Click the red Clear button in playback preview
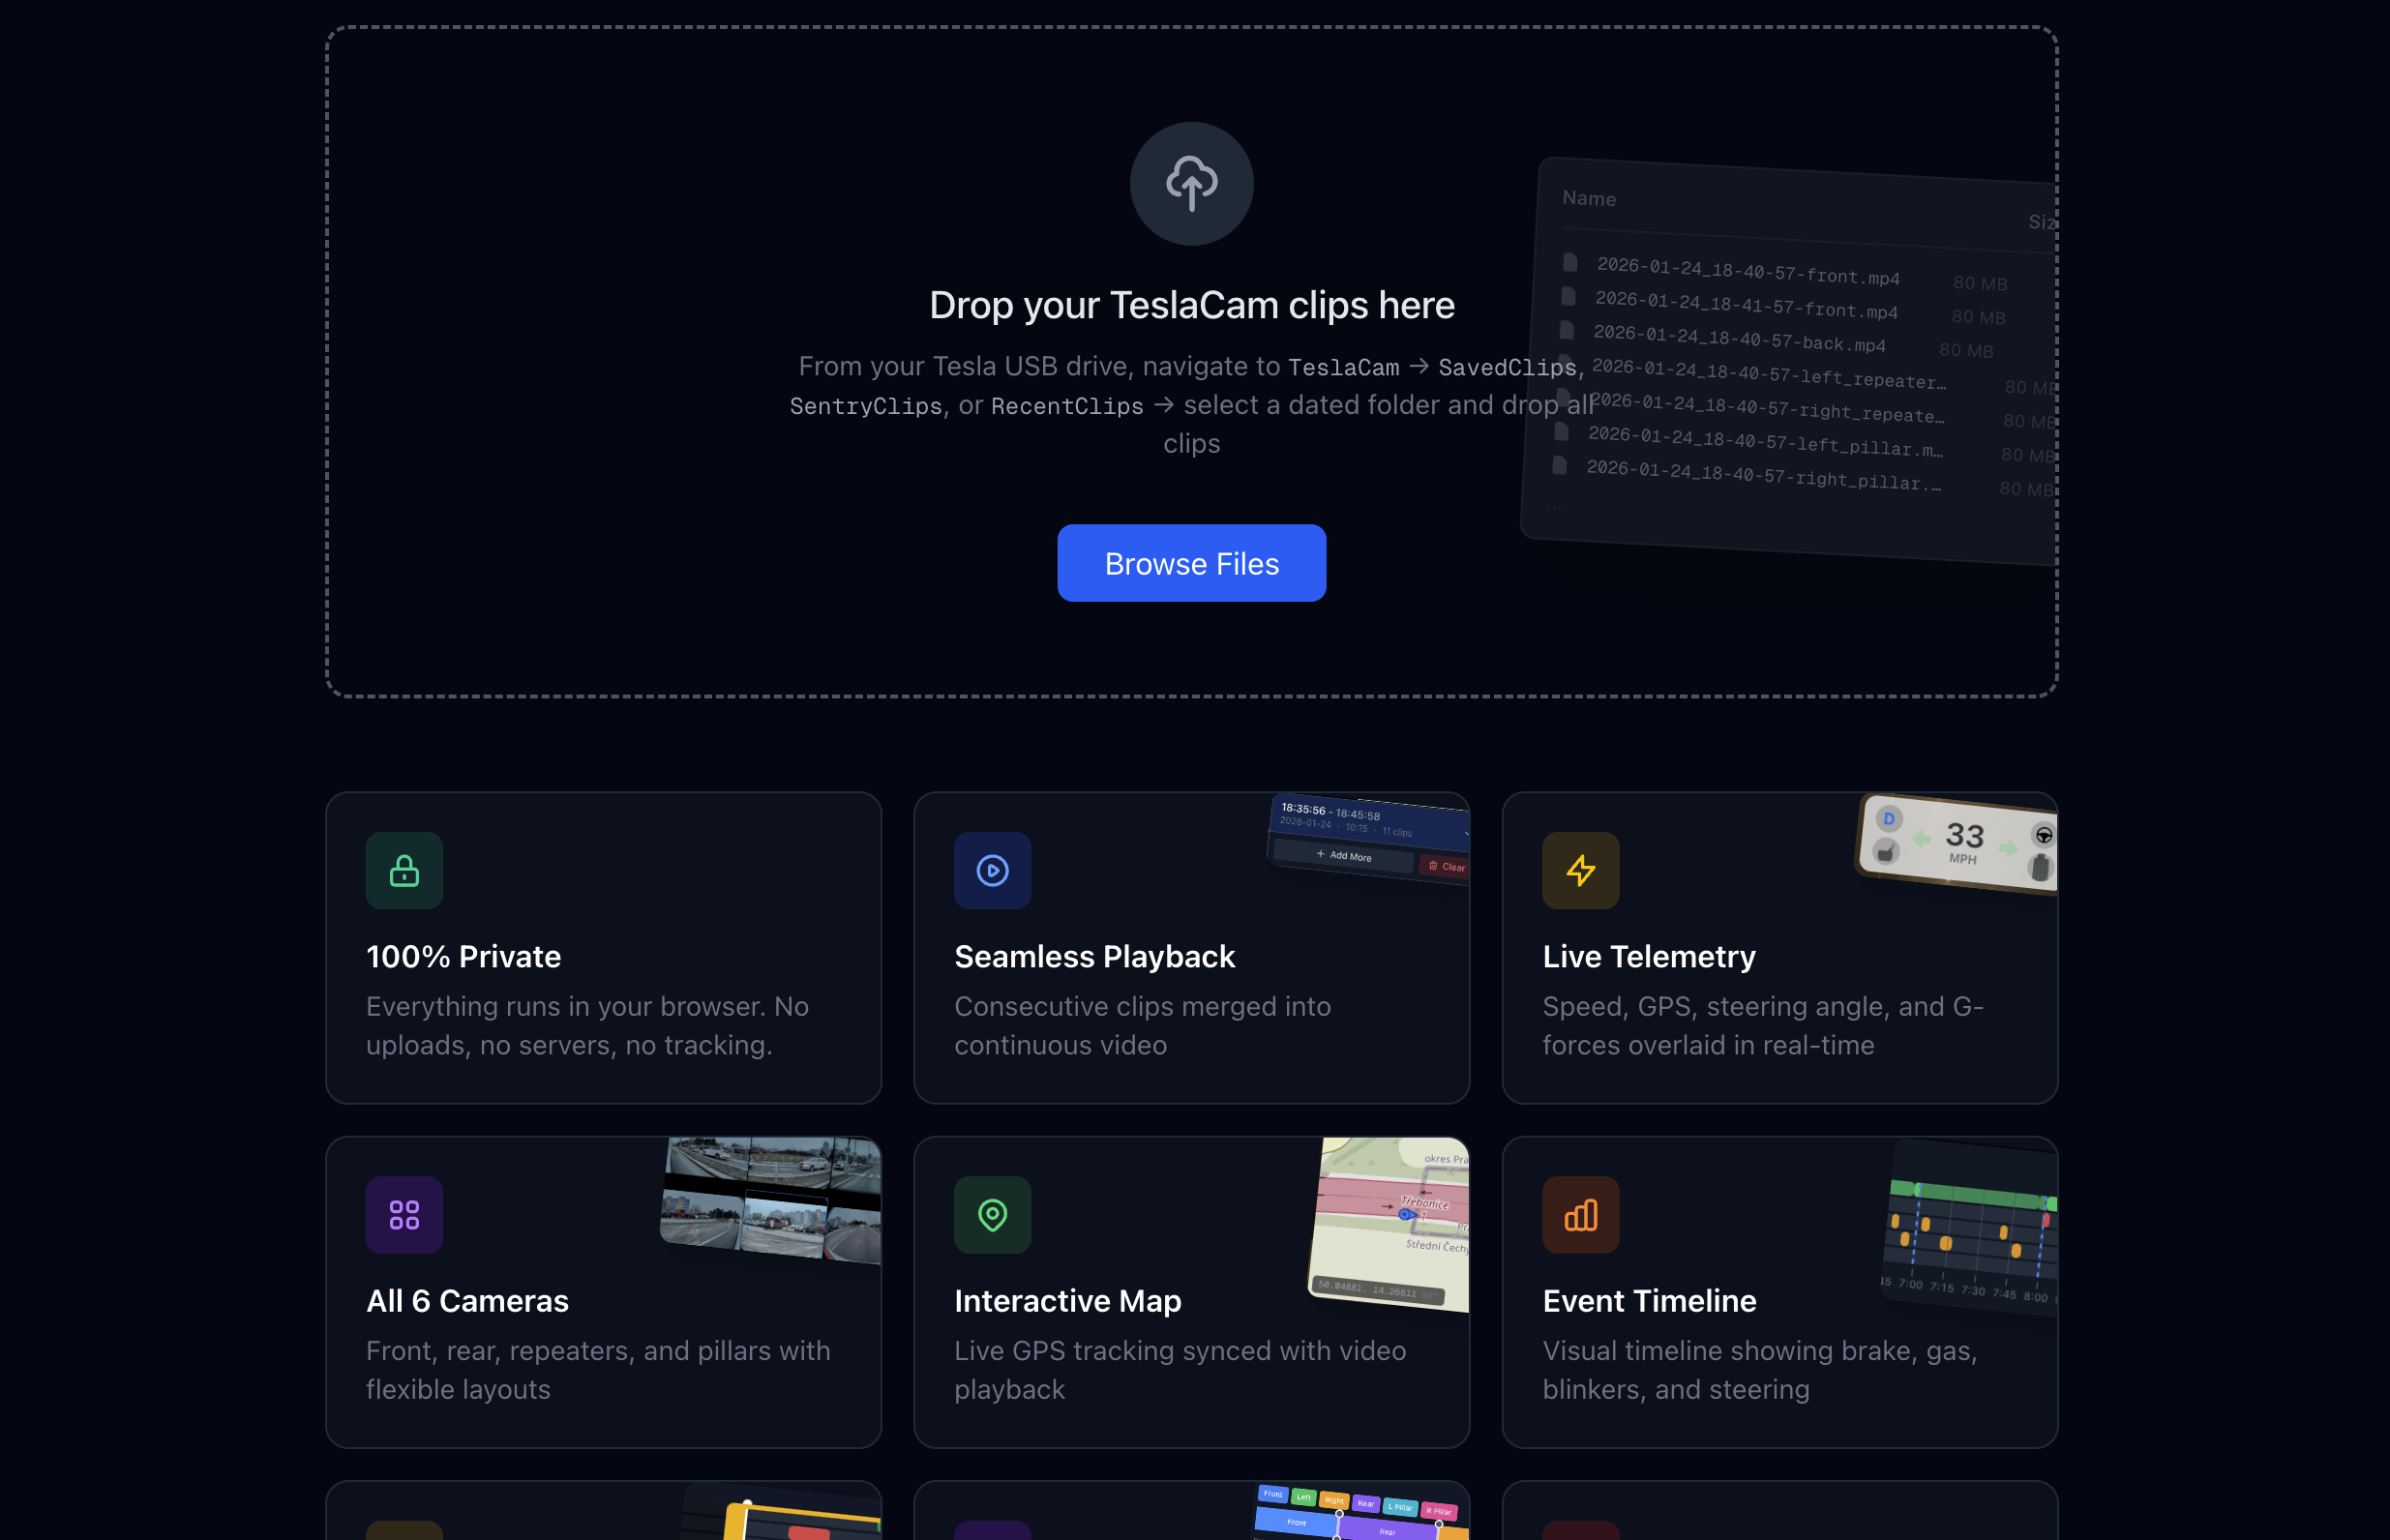Screen dimensions: 2390x1540 pos(1446,866)
